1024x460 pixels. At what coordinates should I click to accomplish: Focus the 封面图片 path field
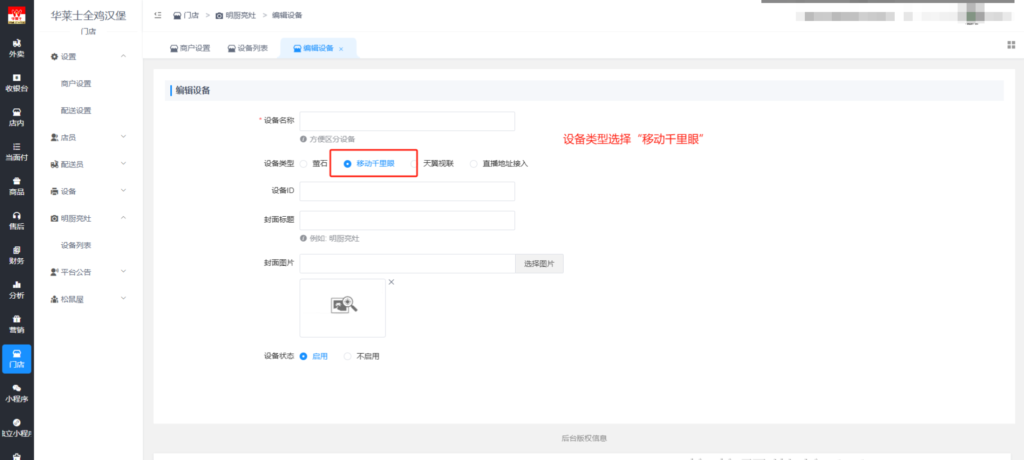[408, 264]
